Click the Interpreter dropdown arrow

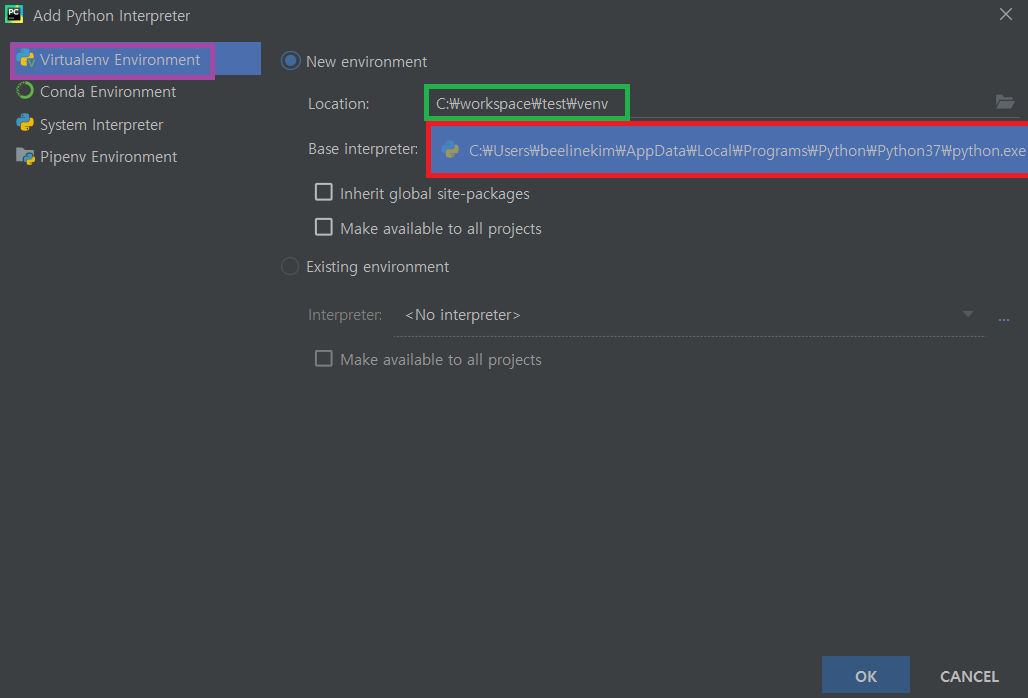coord(967,314)
